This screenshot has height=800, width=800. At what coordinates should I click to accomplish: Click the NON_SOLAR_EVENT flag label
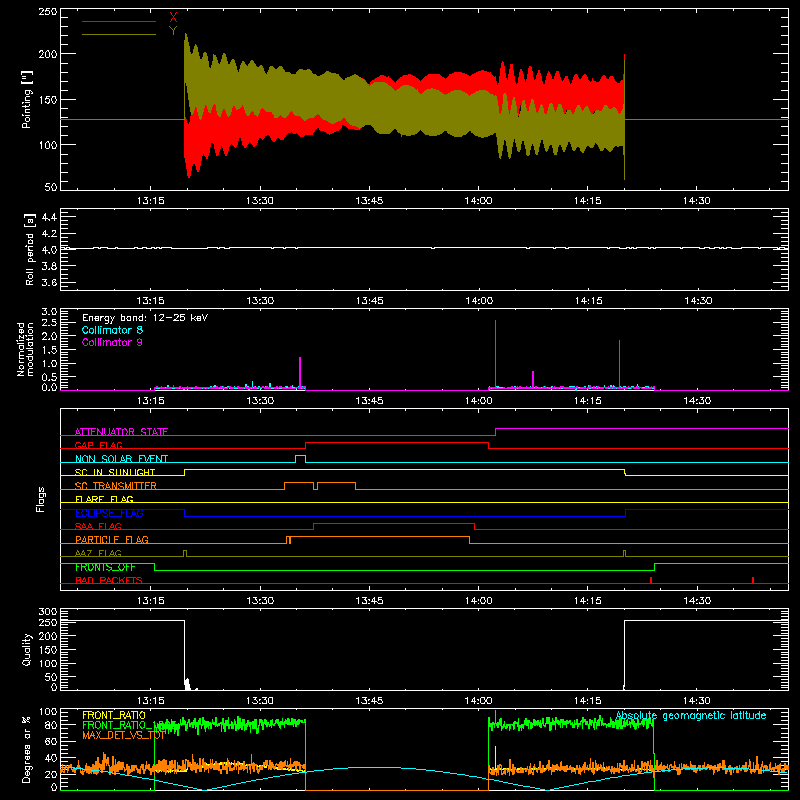point(121,459)
